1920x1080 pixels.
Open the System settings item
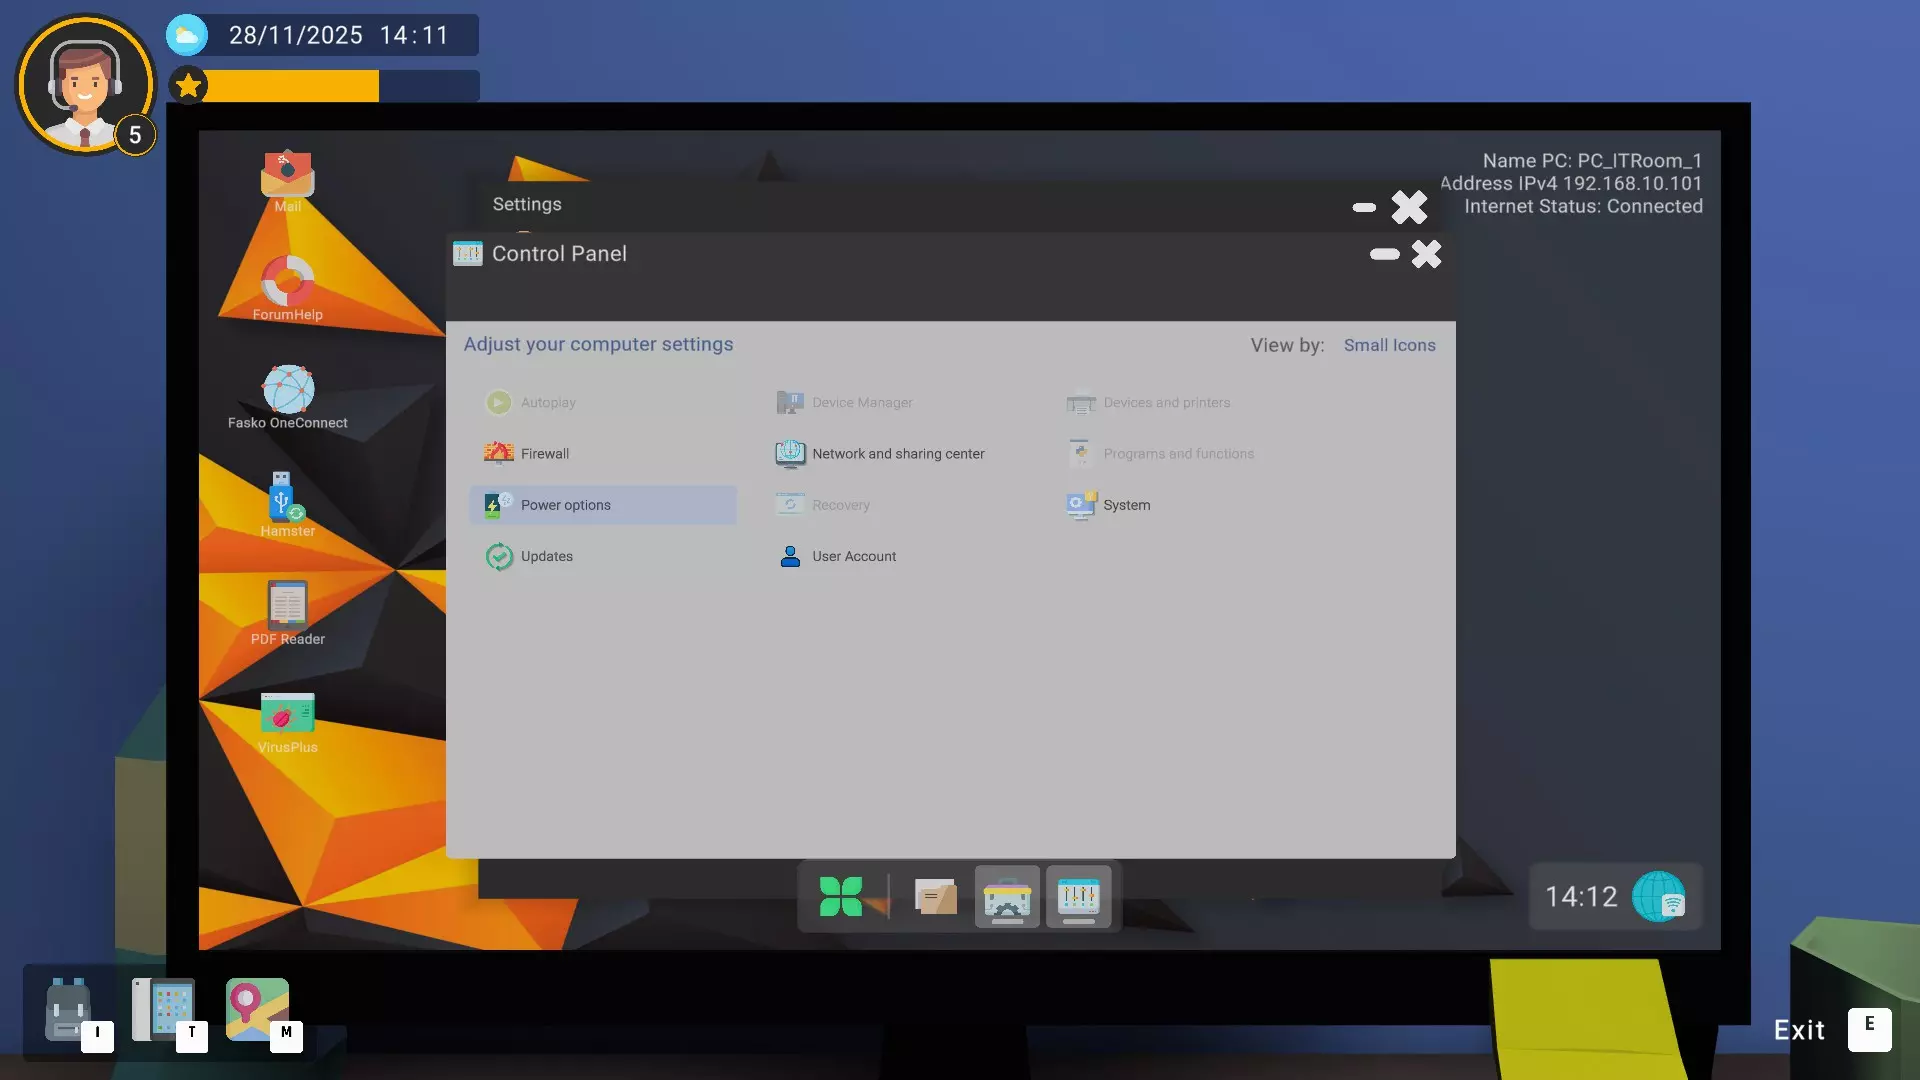[1126, 505]
